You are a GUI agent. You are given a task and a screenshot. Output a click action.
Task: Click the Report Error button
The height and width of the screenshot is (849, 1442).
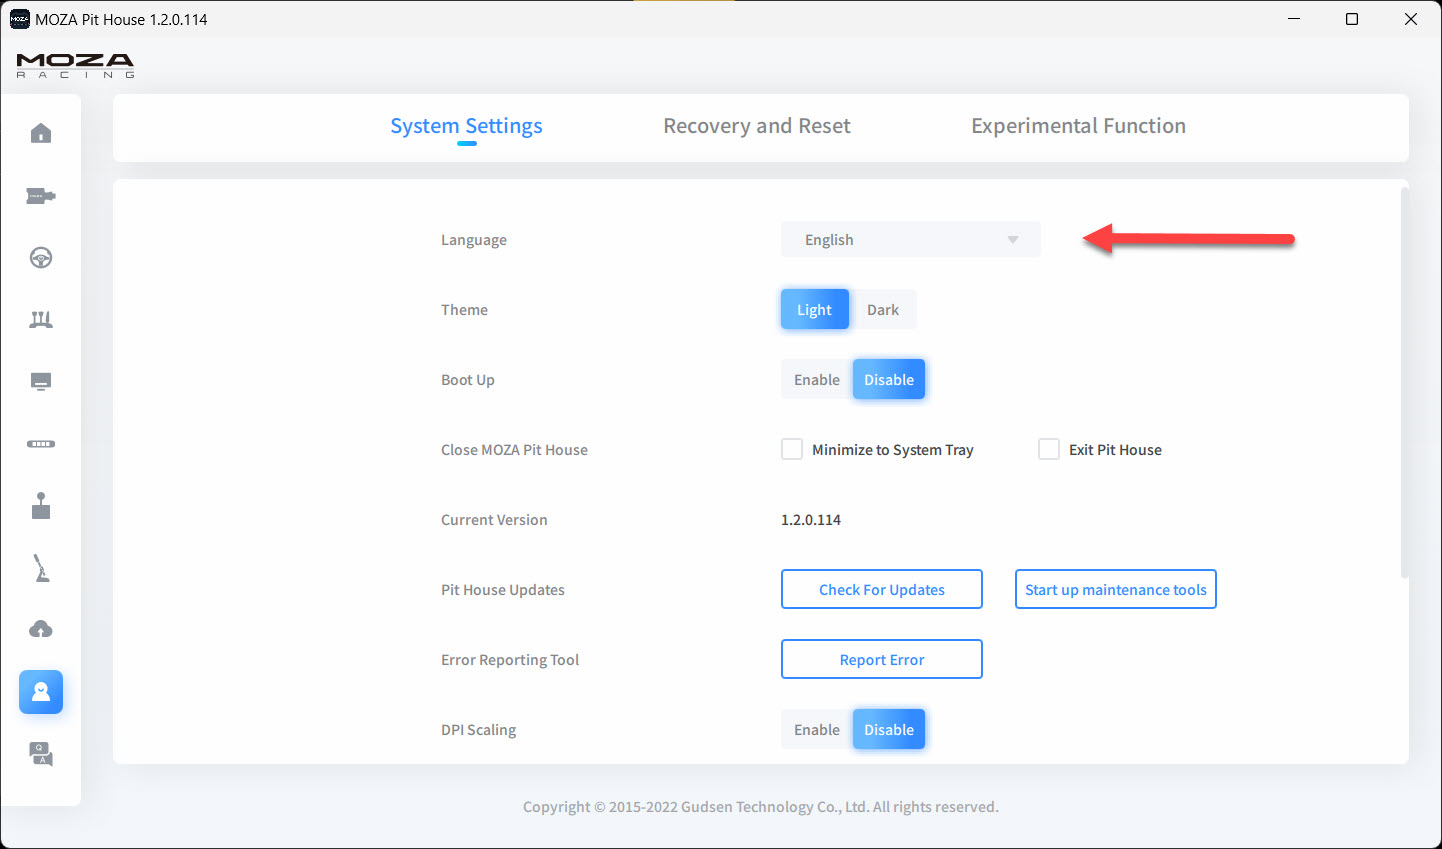point(881,660)
